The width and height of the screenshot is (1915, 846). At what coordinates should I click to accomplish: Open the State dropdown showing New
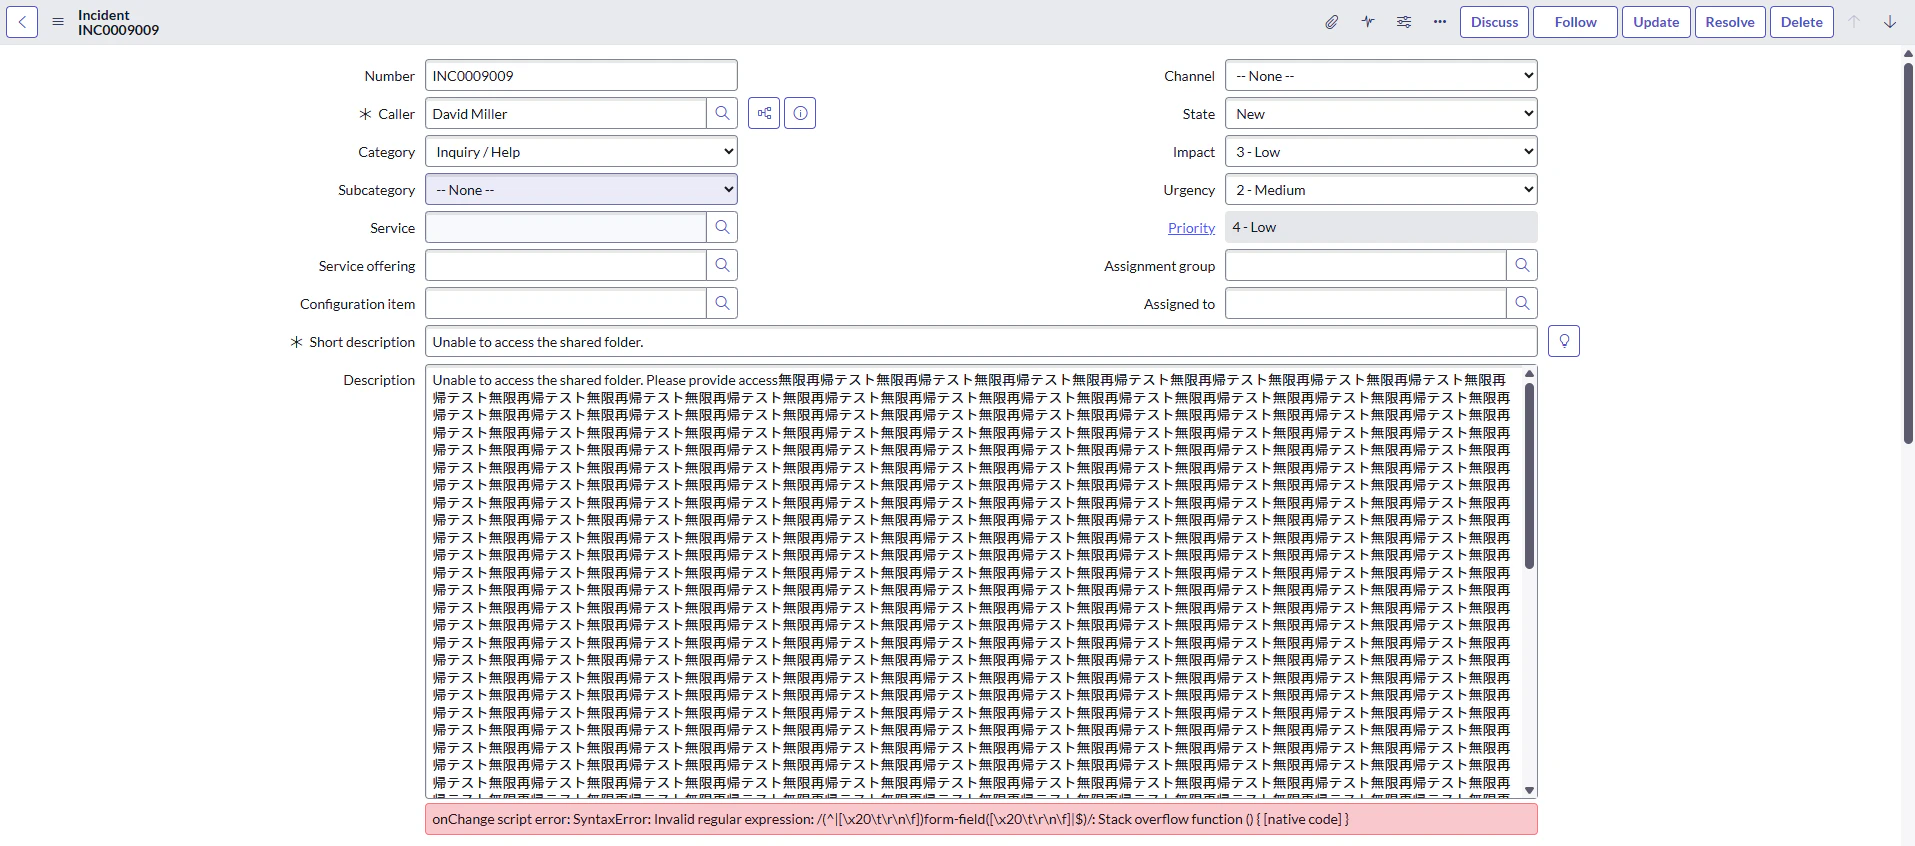pyautogui.click(x=1381, y=114)
